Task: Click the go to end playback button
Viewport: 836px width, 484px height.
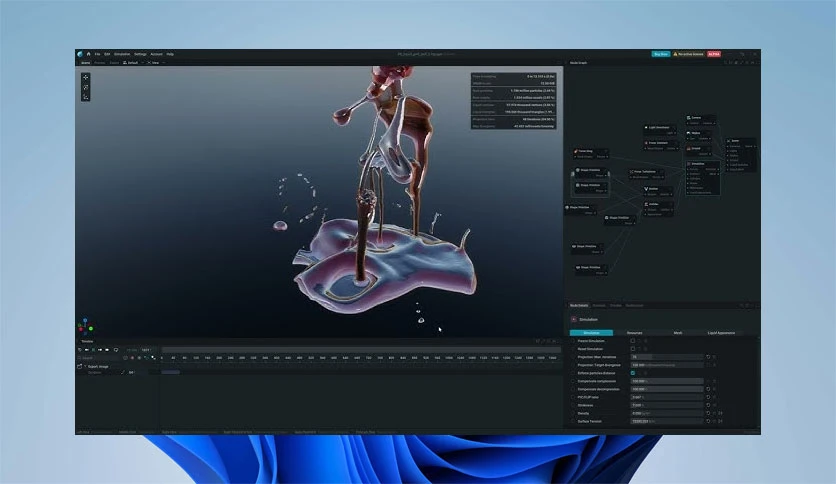Action: pos(107,350)
